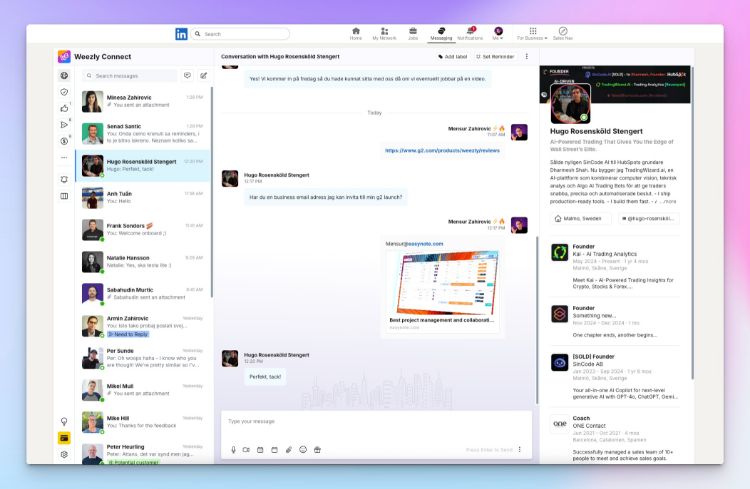Expand the Me profile menu

point(498,33)
